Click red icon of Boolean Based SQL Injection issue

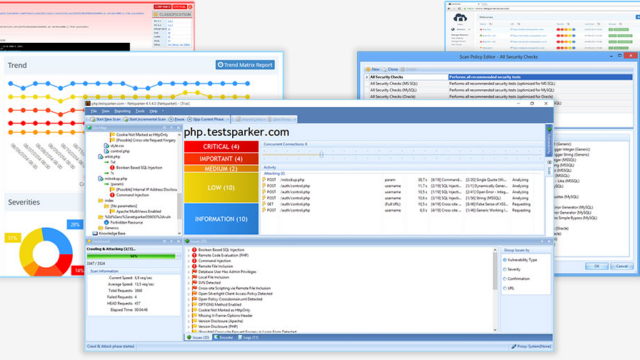pyautogui.click(x=194, y=250)
